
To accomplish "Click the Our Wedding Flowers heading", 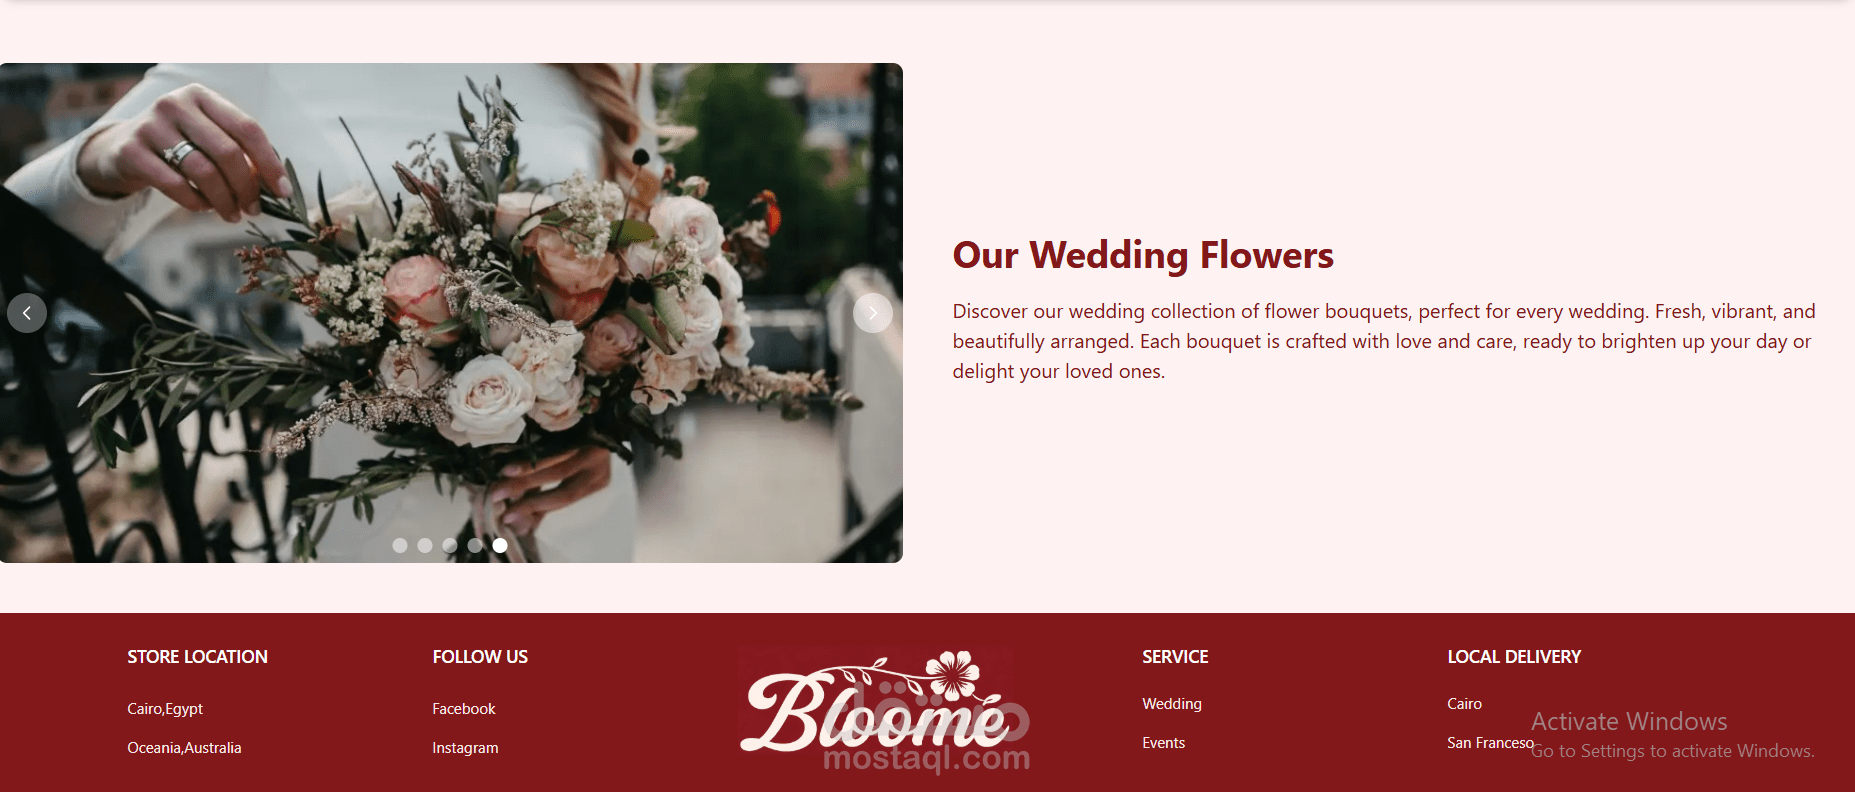I will [1143, 255].
